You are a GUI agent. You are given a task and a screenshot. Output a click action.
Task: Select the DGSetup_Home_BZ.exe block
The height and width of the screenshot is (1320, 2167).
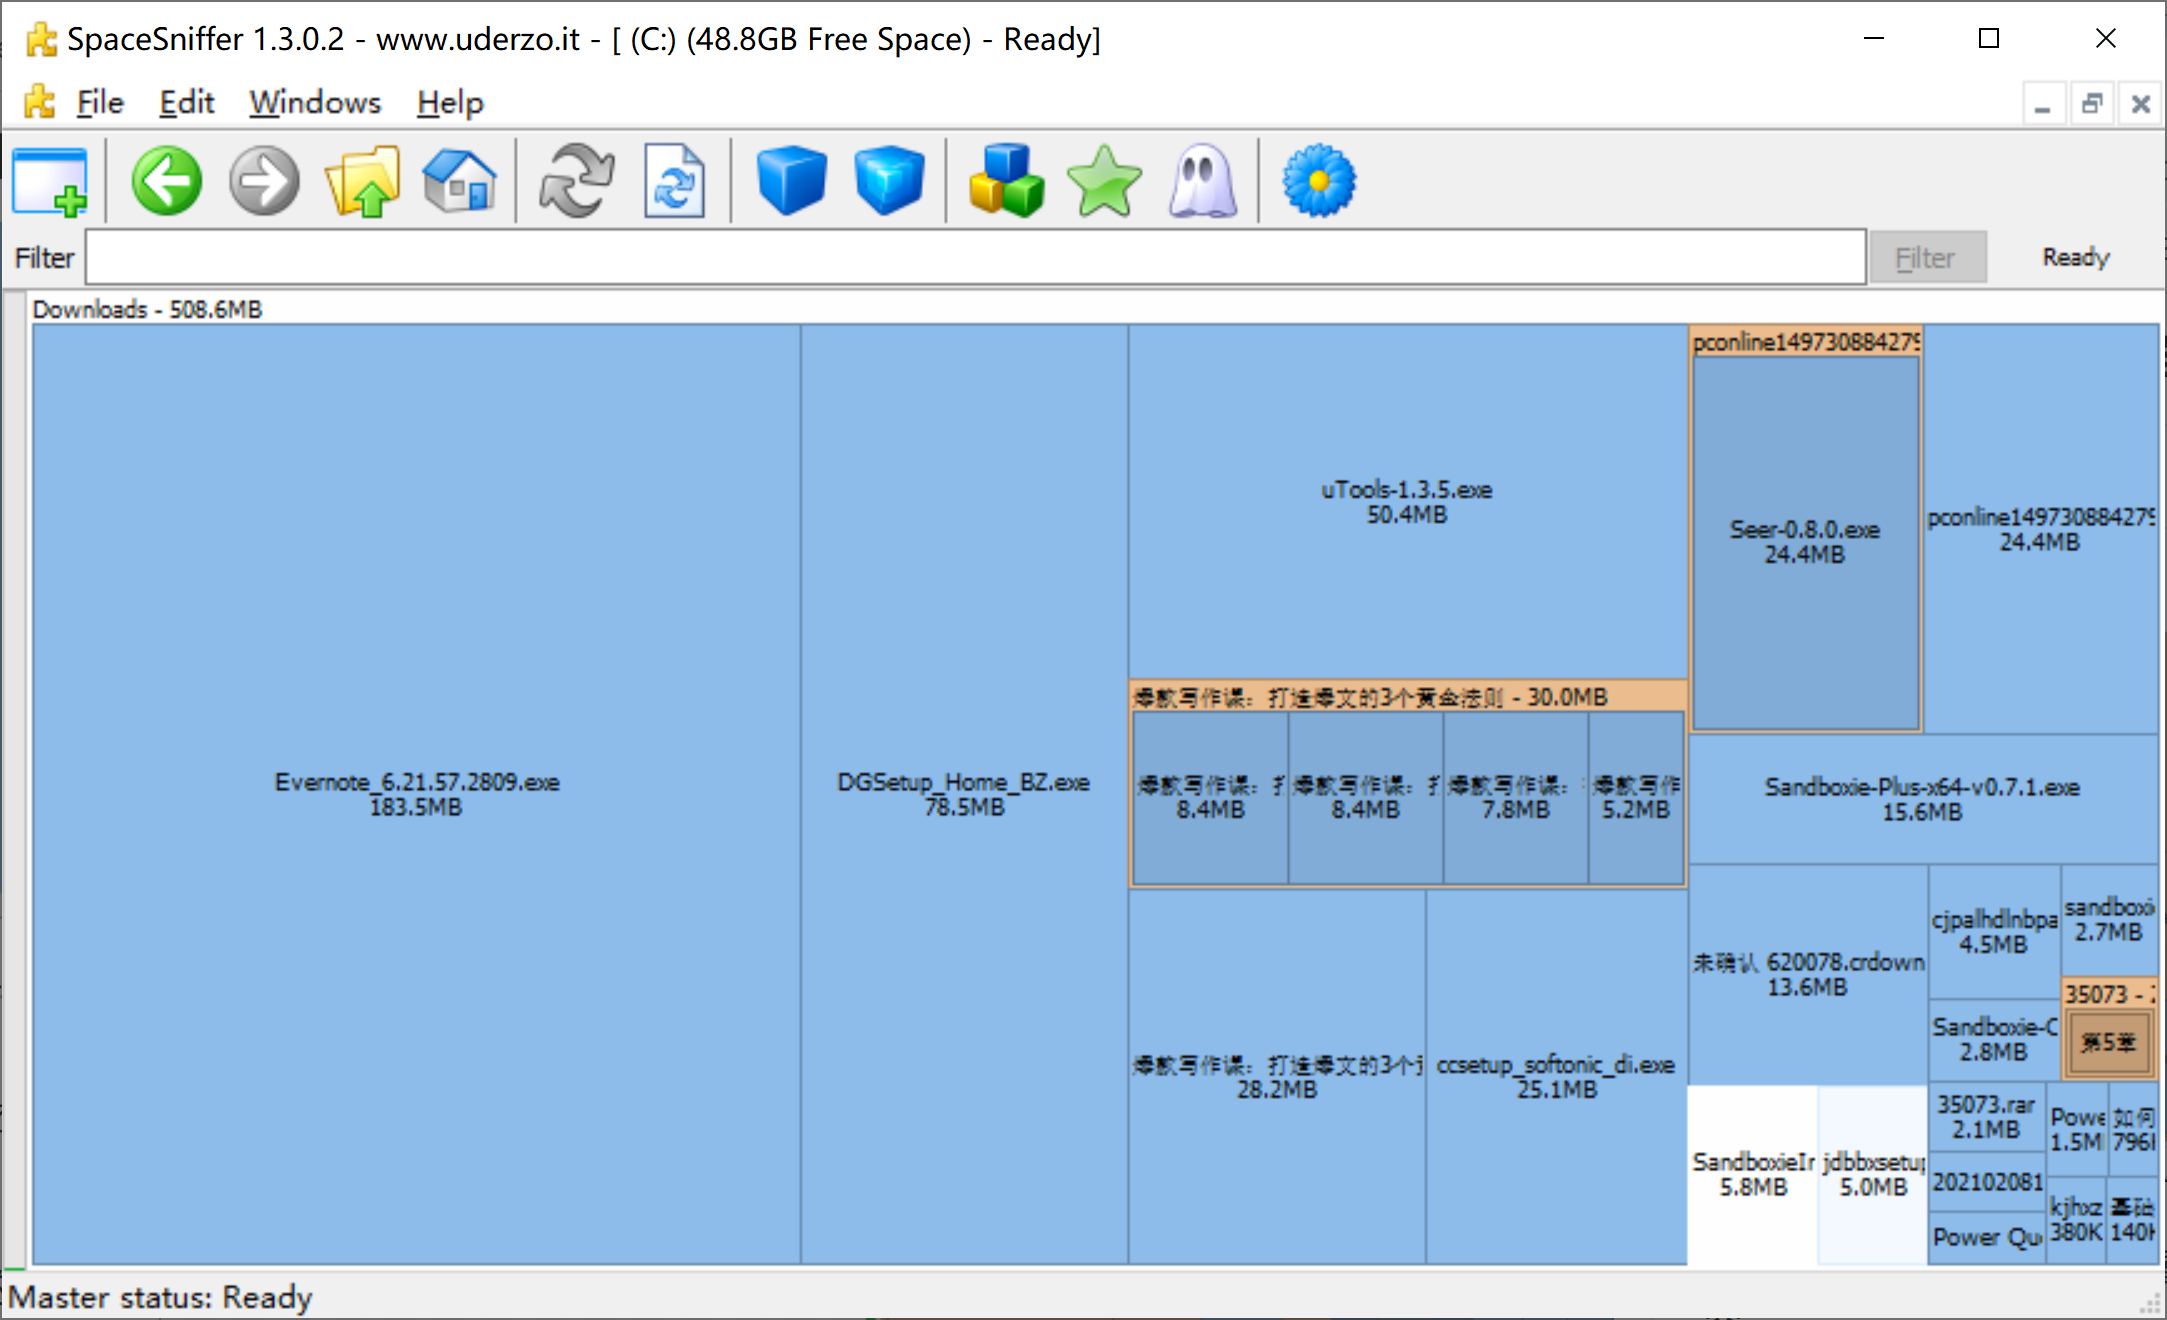pyautogui.click(x=964, y=794)
